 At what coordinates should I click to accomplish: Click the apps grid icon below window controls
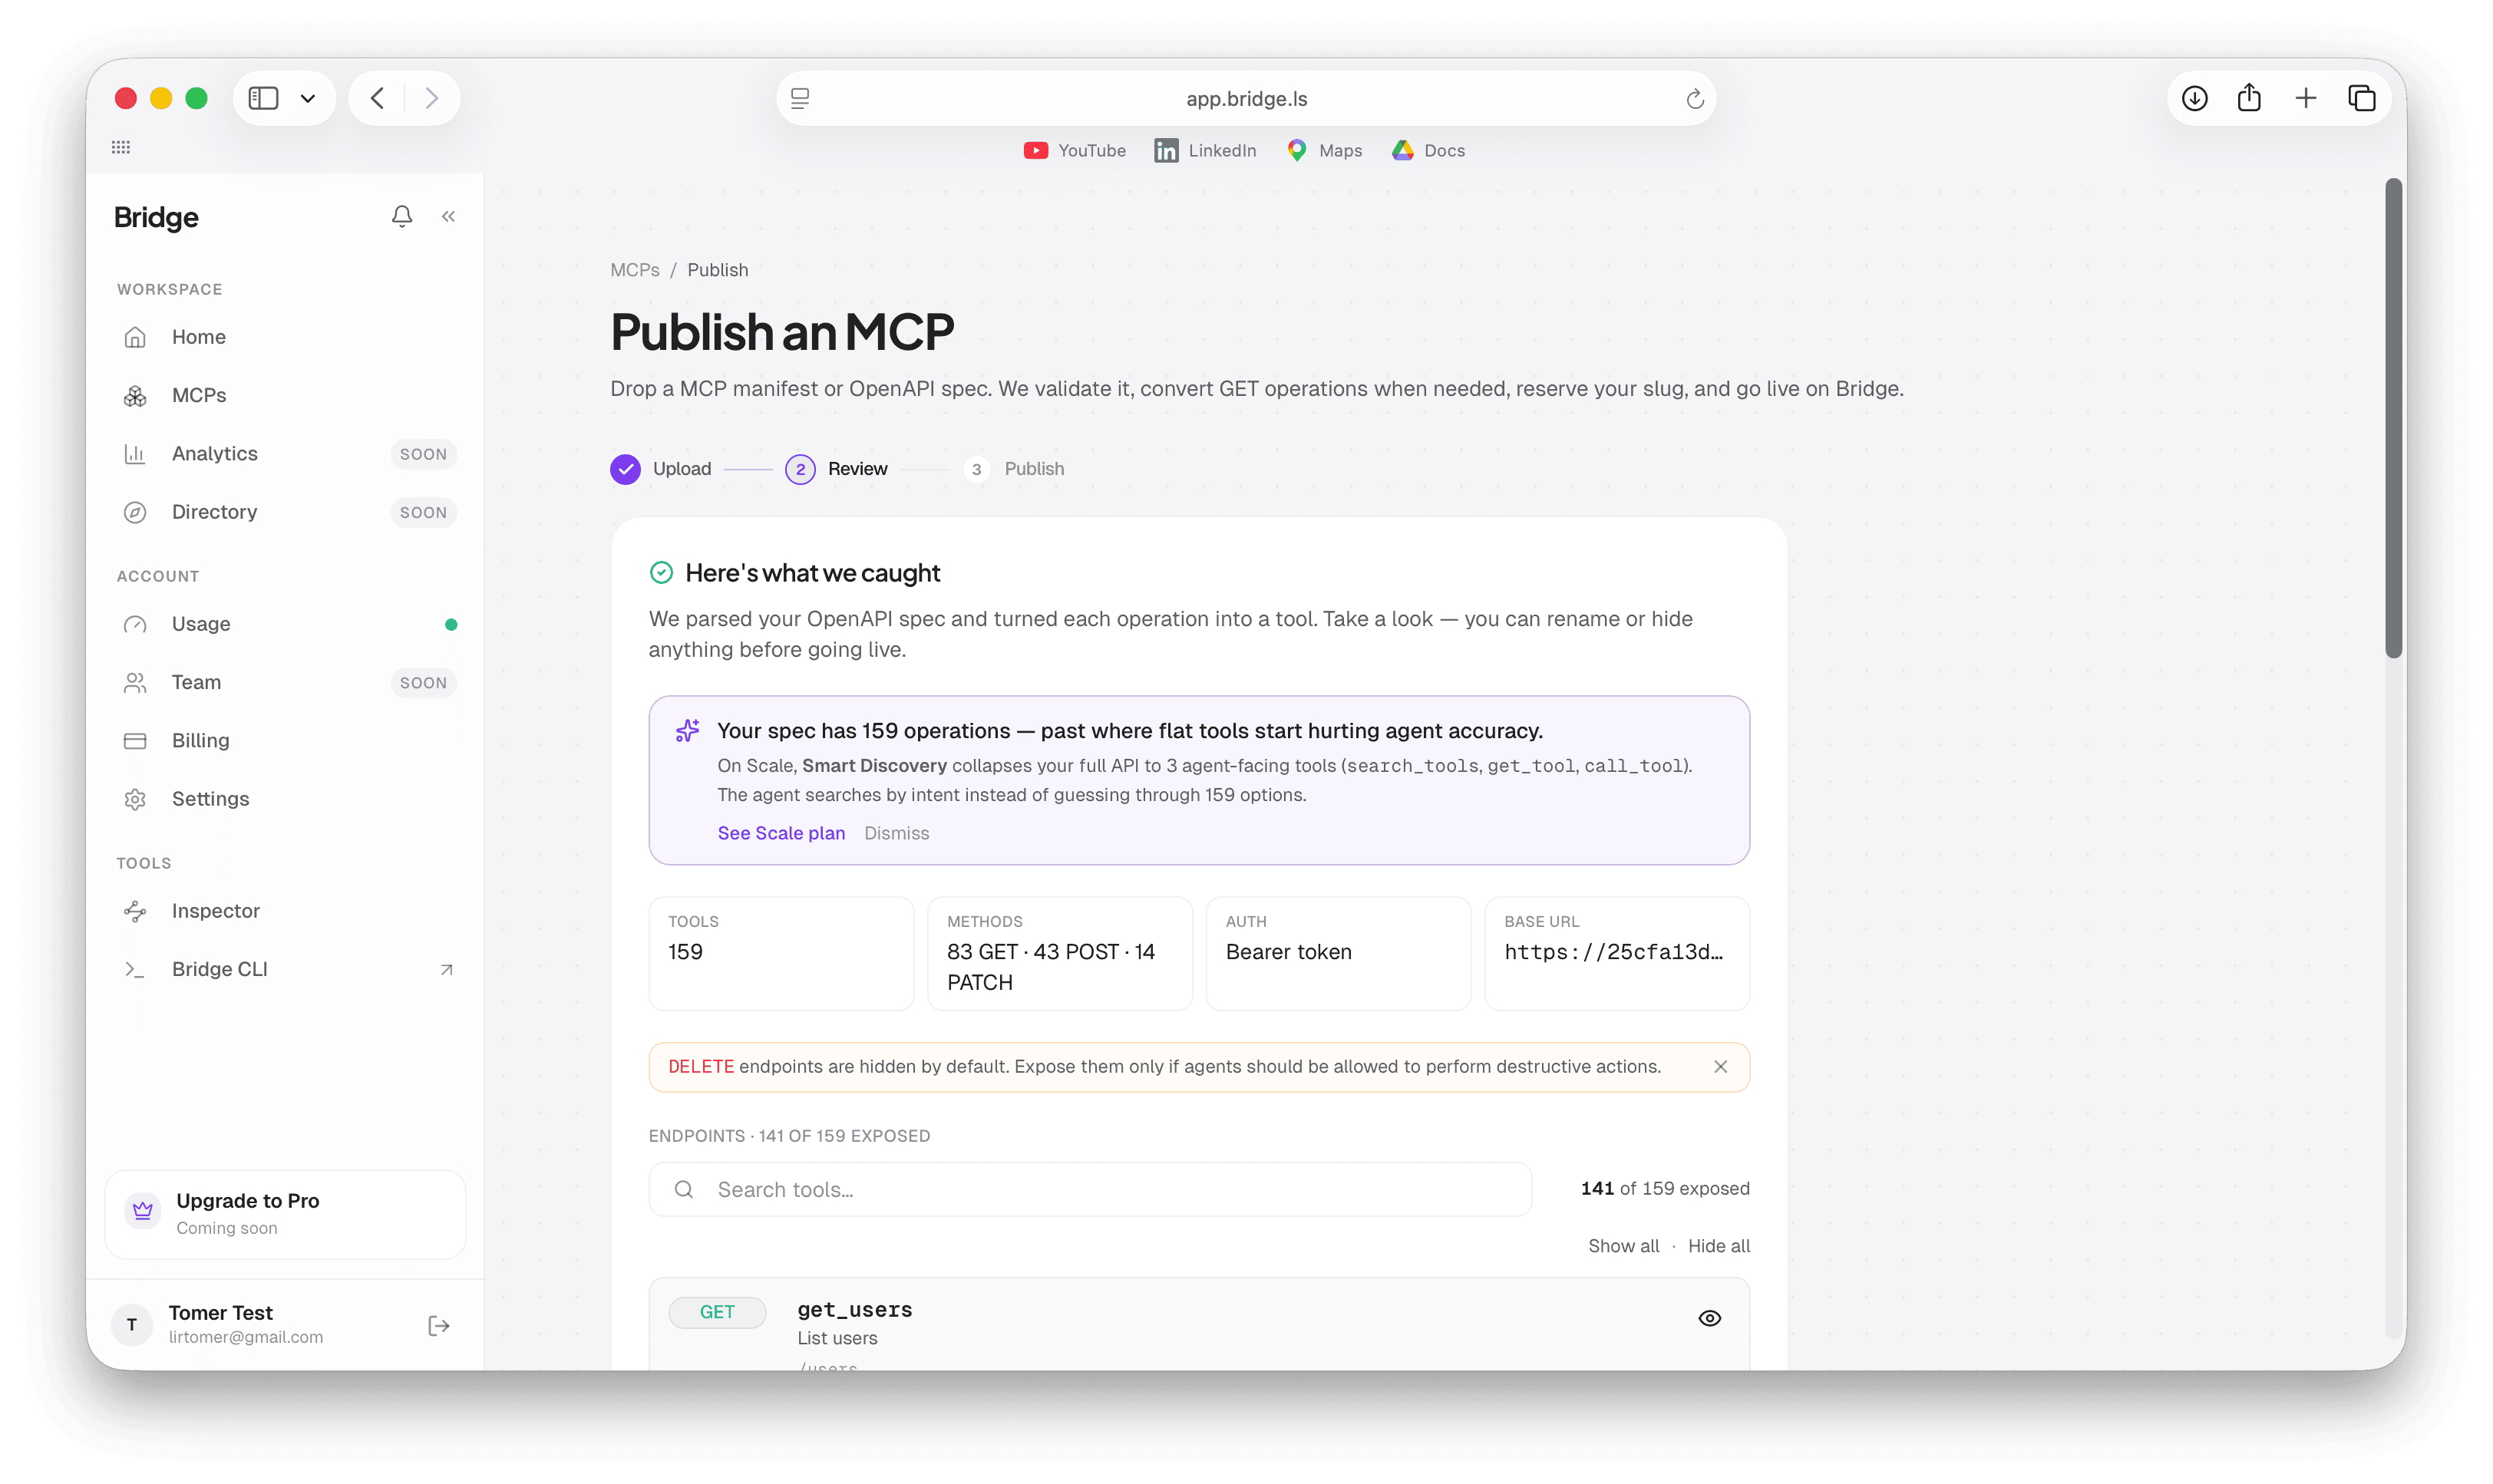point(121,147)
